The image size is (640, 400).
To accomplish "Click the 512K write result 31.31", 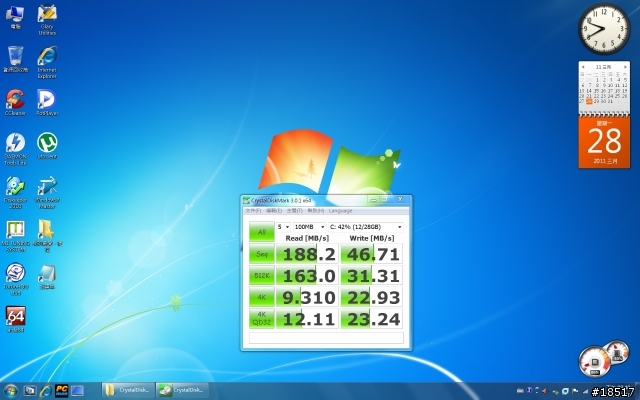I will (x=371, y=276).
